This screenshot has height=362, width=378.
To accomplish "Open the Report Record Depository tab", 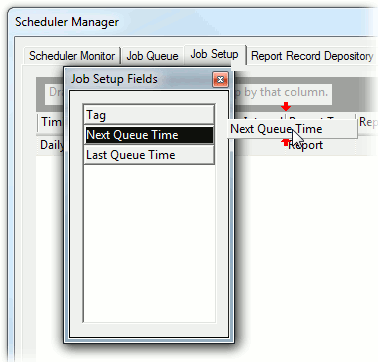I will (x=312, y=56).
